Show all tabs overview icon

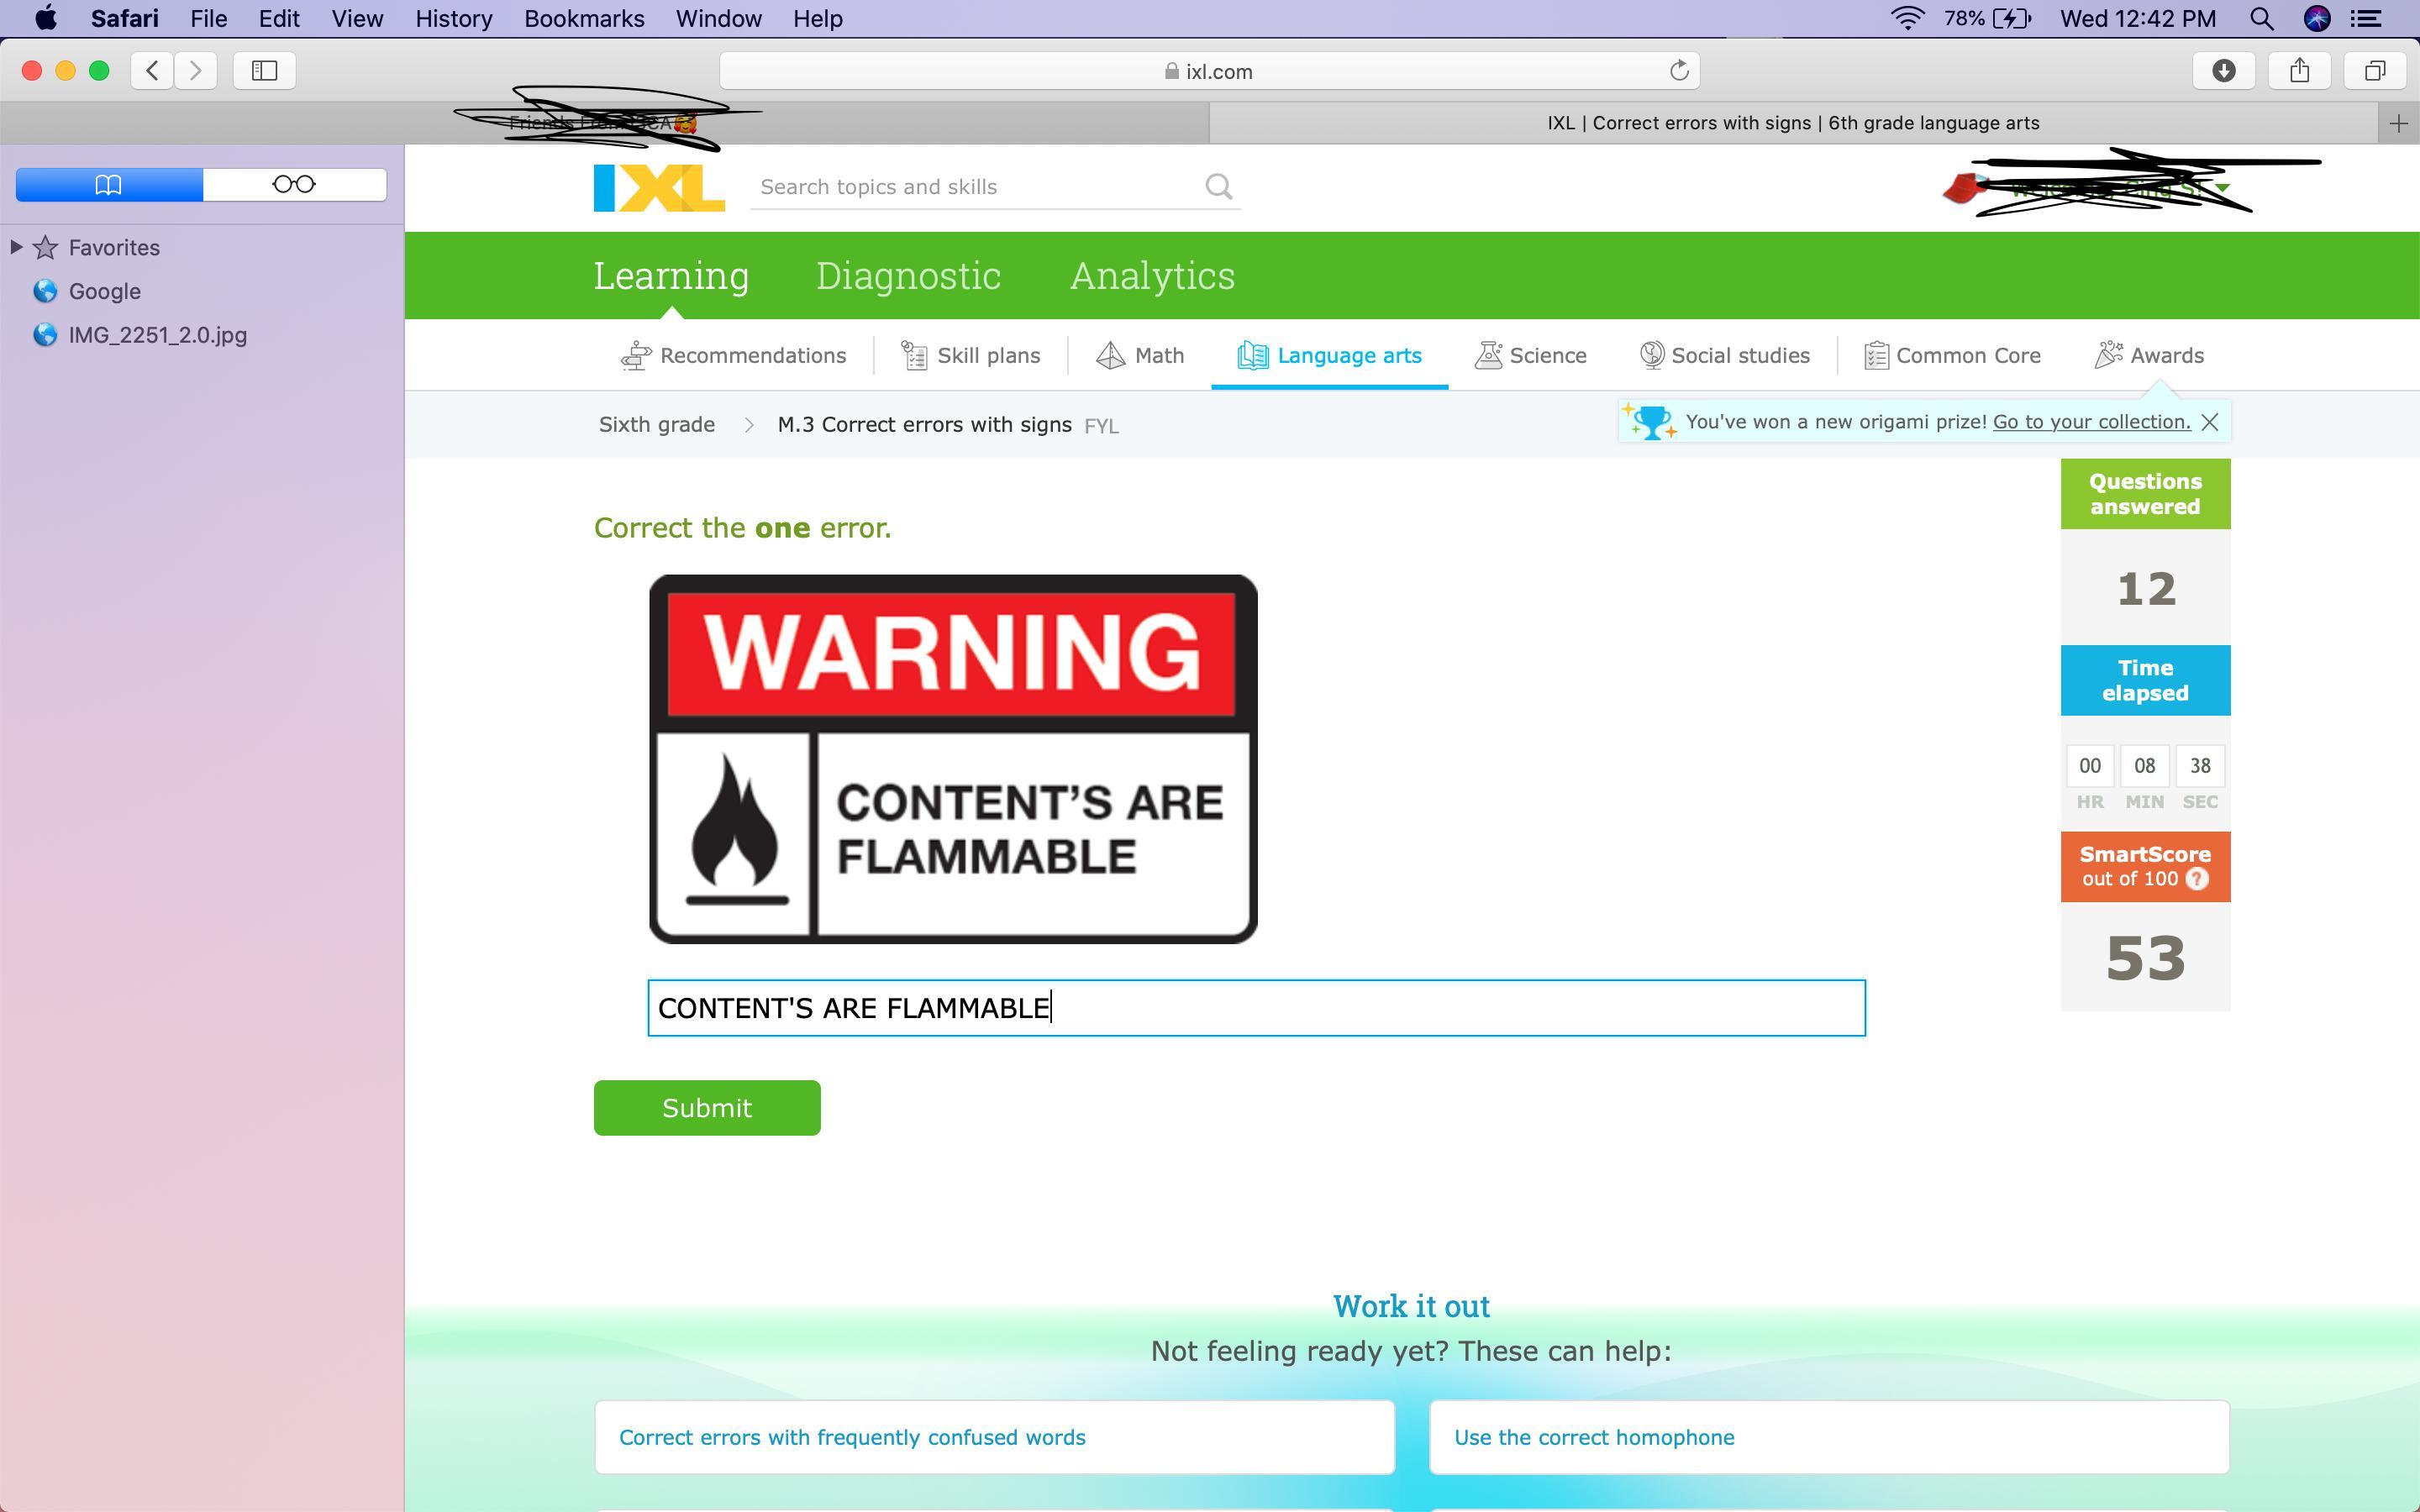point(2375,71)
